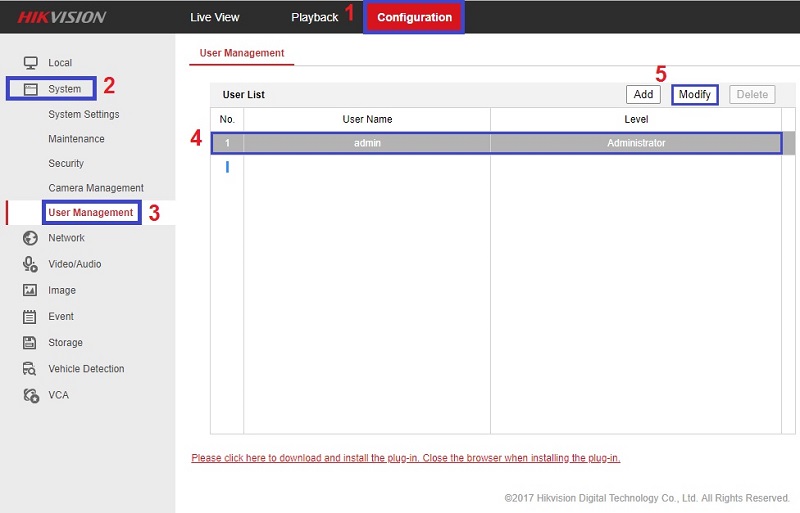
Task: Open the Maintenance submenu item
Action: pos(76,139)
